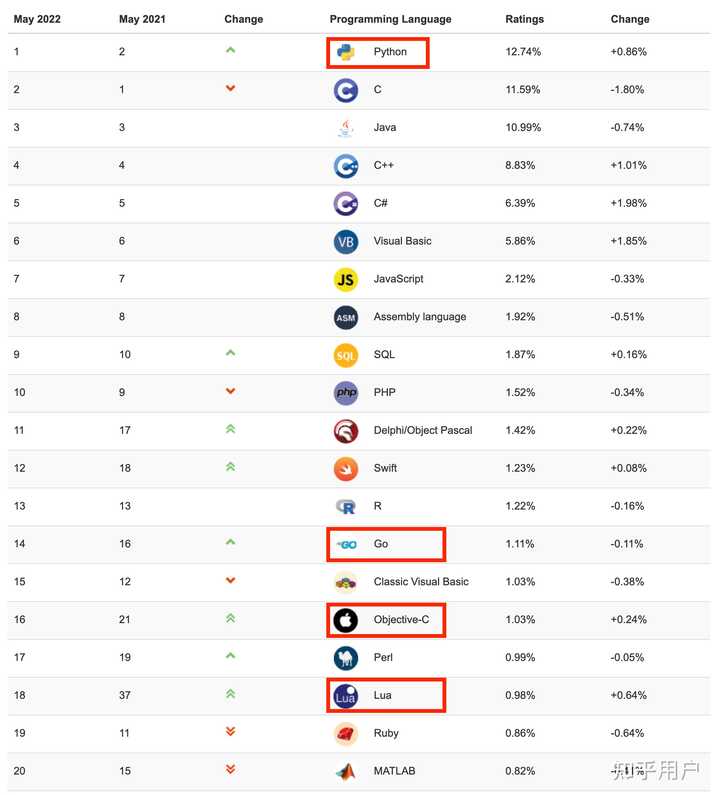Click the orange Swift bird icon

(x=346, y=468)
